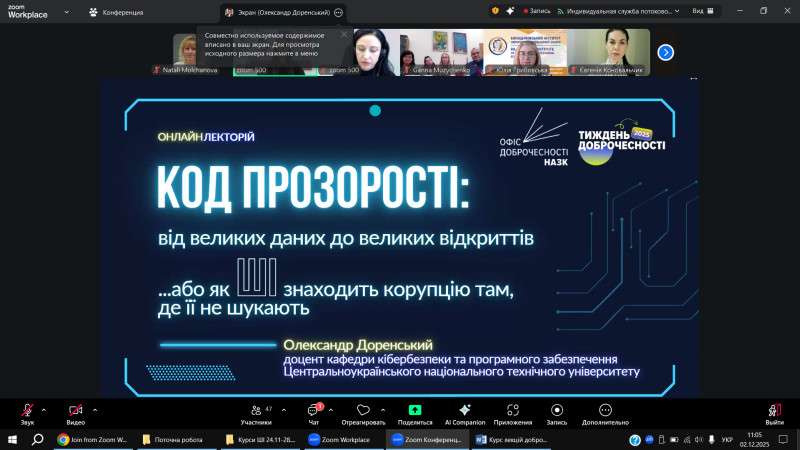Turn on camera with Видео button
800x450 pixels.
click(75, 412)
